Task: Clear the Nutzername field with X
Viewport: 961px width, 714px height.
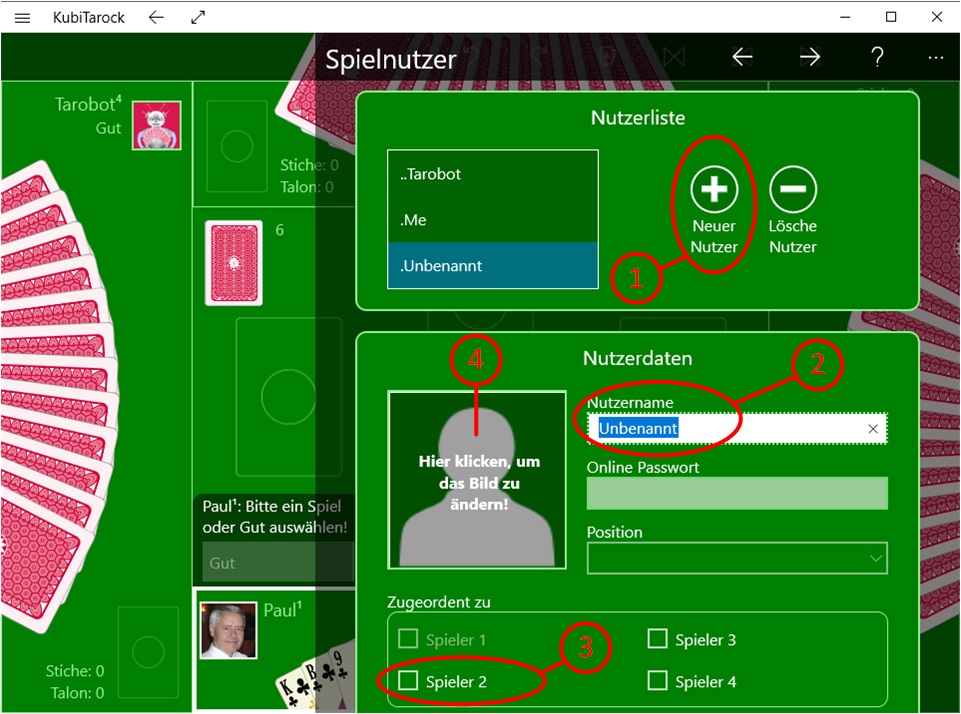Action: (873, 429)
